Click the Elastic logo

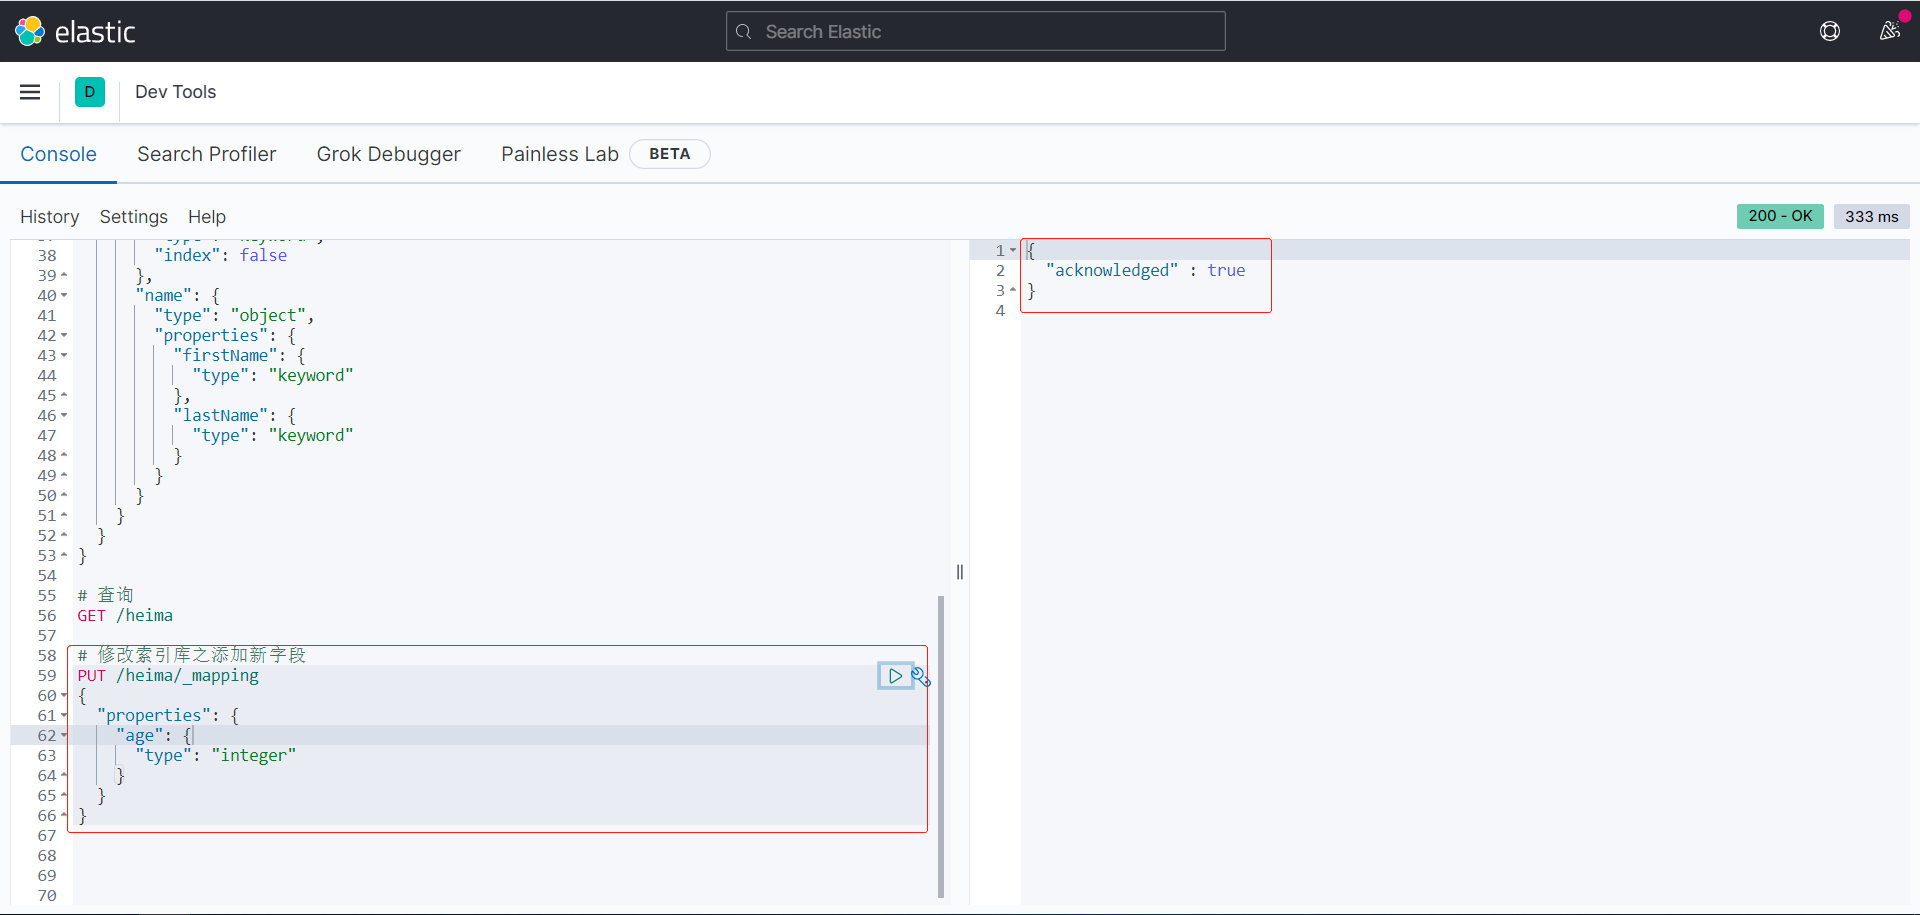75,32
